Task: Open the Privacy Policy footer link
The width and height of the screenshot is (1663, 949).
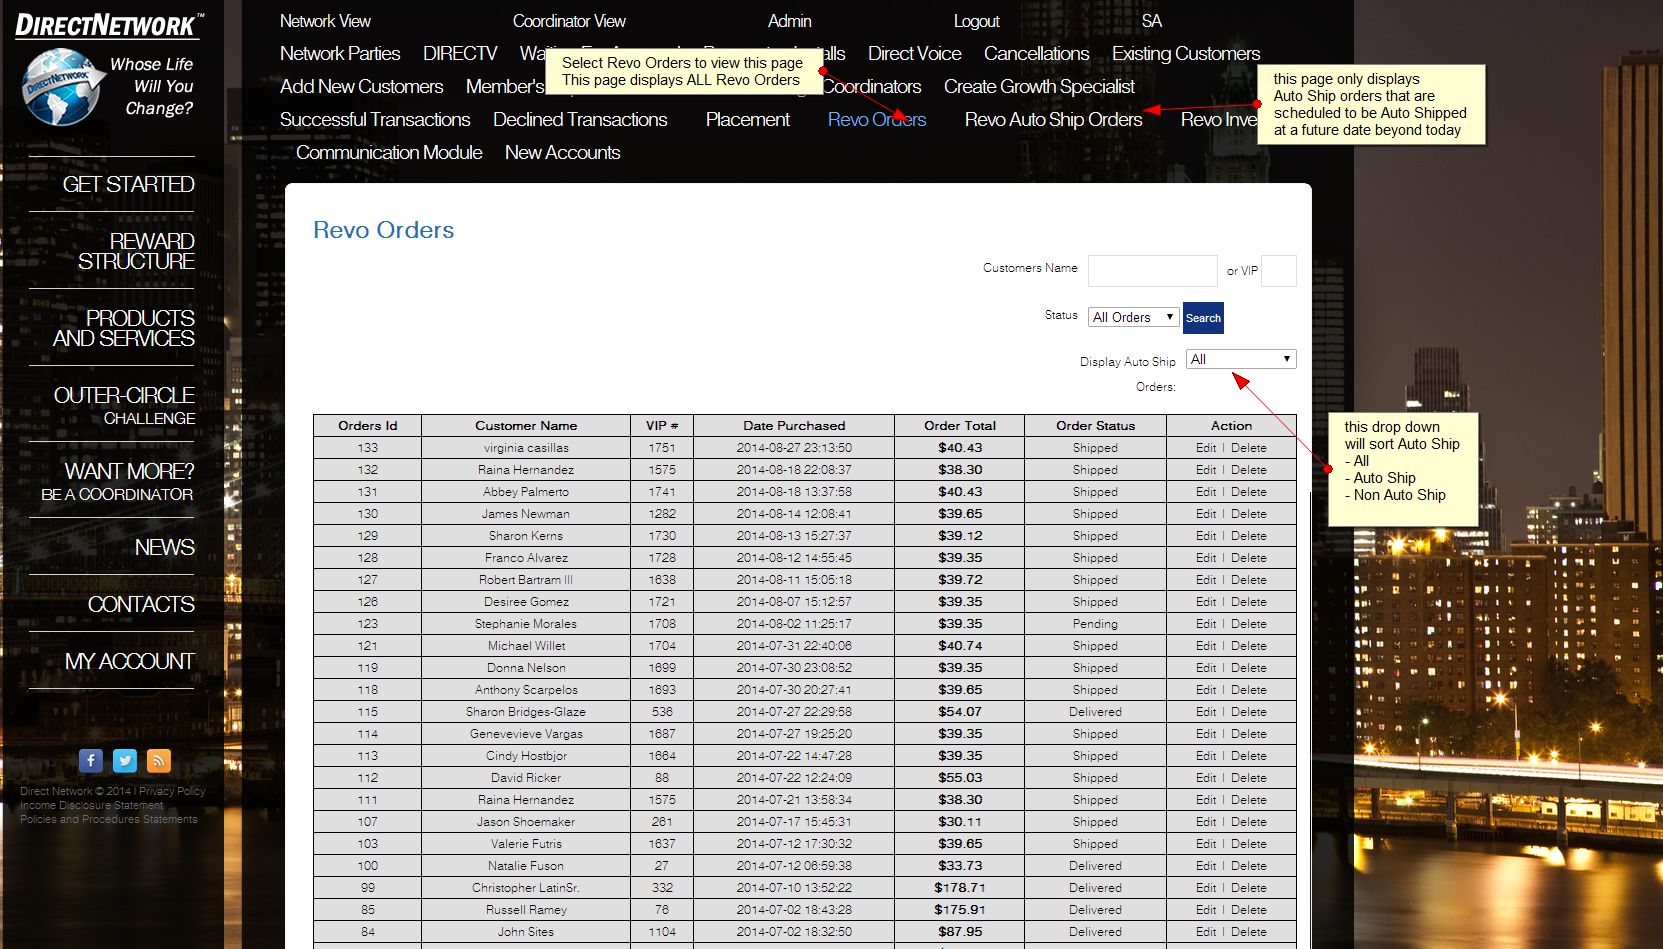Action: 172,791
